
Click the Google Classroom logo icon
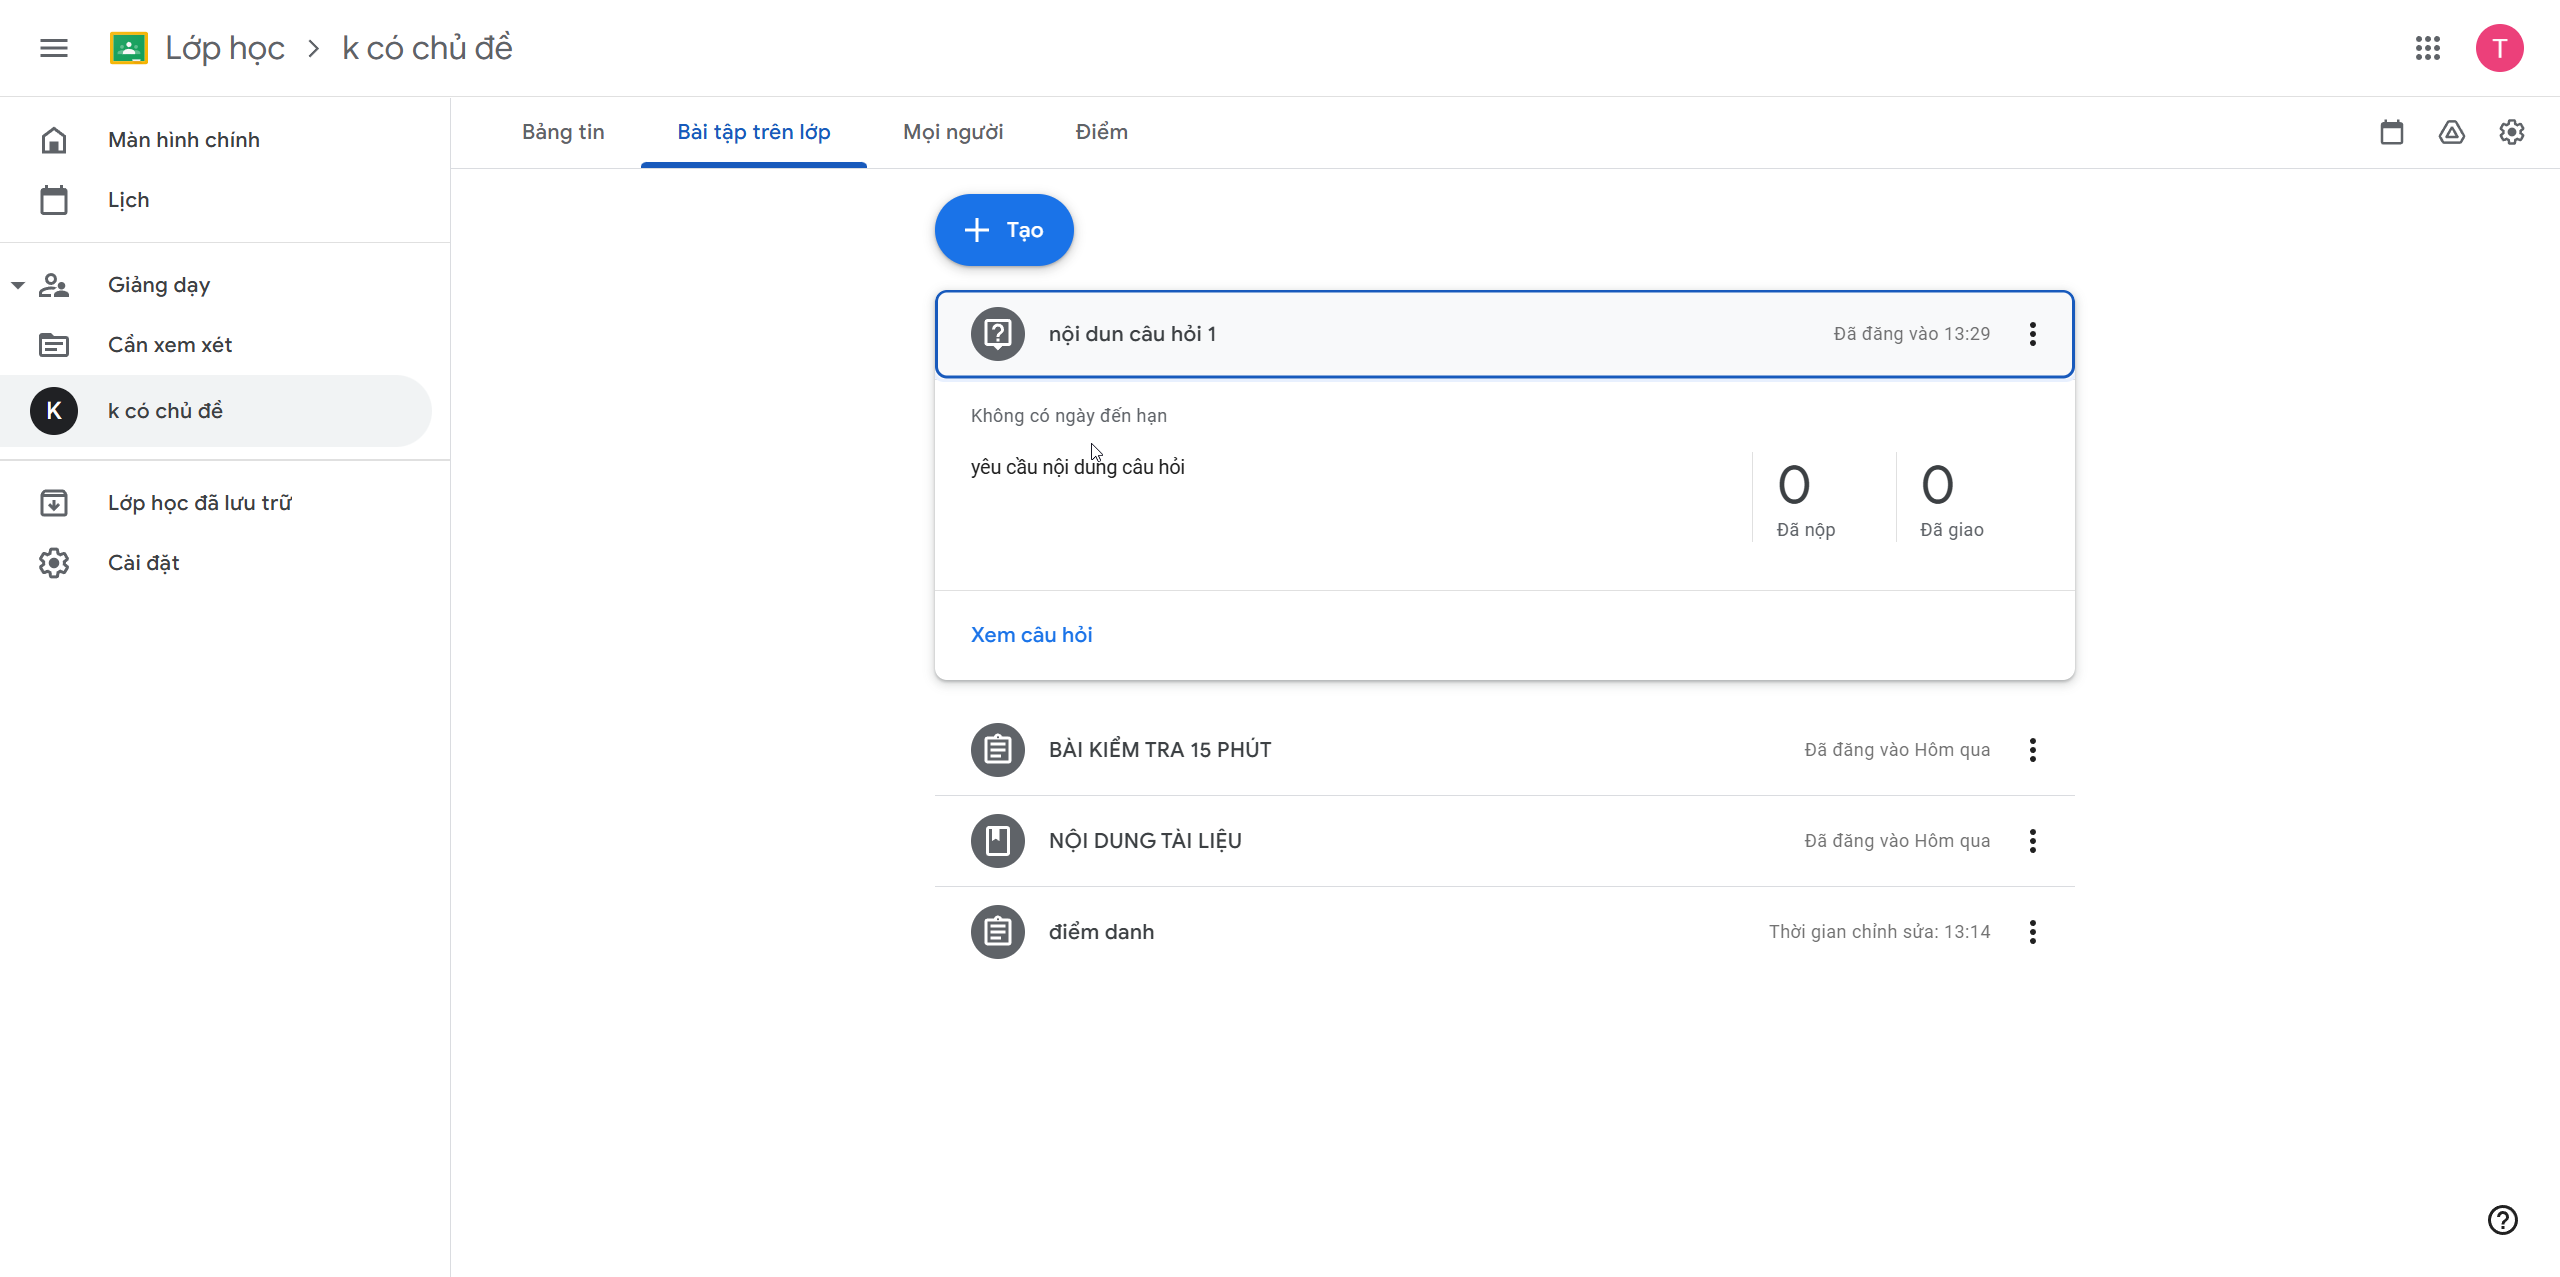(129, 48)
